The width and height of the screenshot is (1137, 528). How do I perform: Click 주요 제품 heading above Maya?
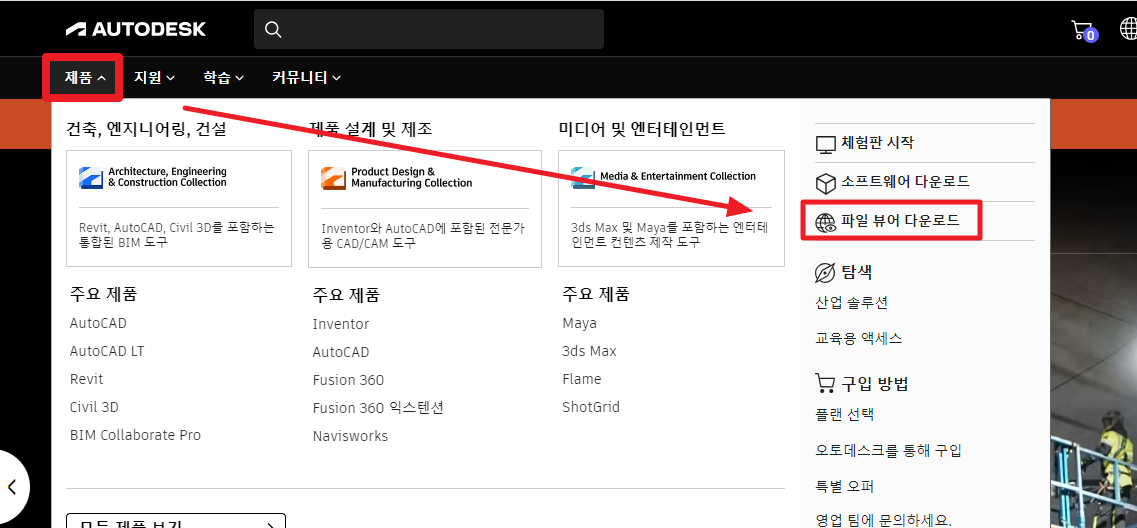pos(596,294)
